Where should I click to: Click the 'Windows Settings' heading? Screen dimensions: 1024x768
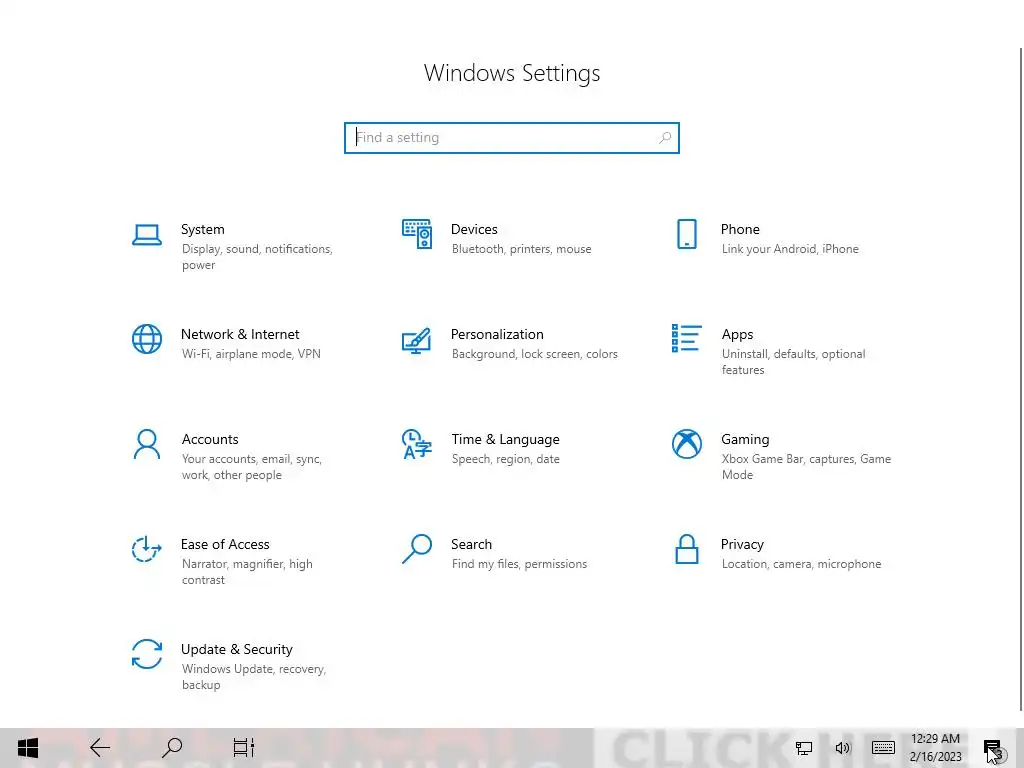[x=512, y=73]
